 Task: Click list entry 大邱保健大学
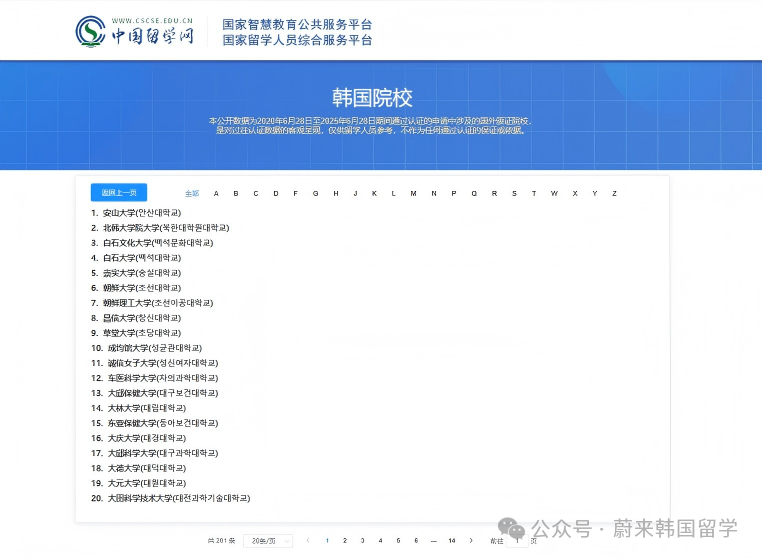(155, 393)
